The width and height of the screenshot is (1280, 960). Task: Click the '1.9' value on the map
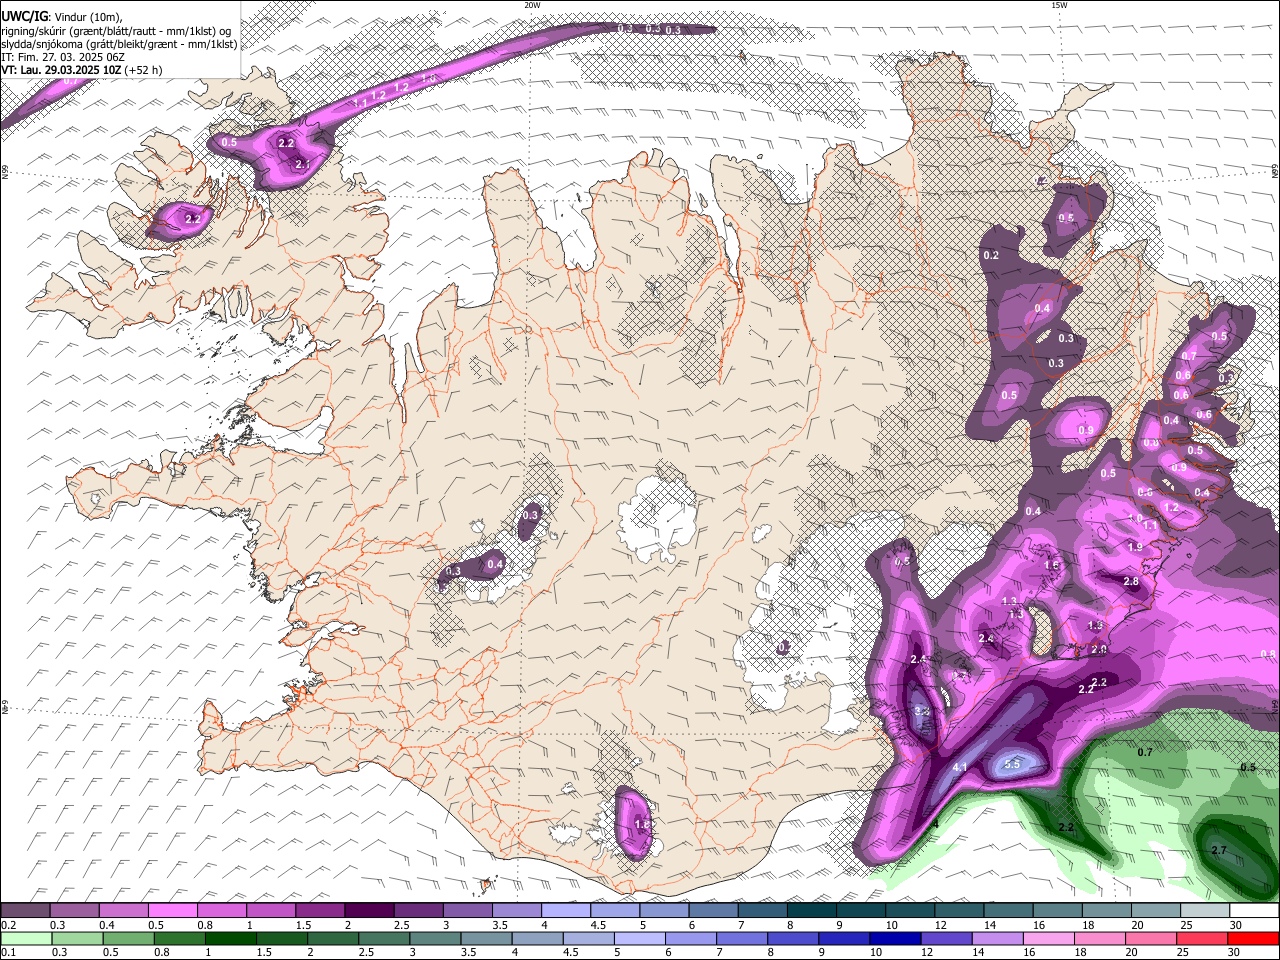(x=1135, y=547)
